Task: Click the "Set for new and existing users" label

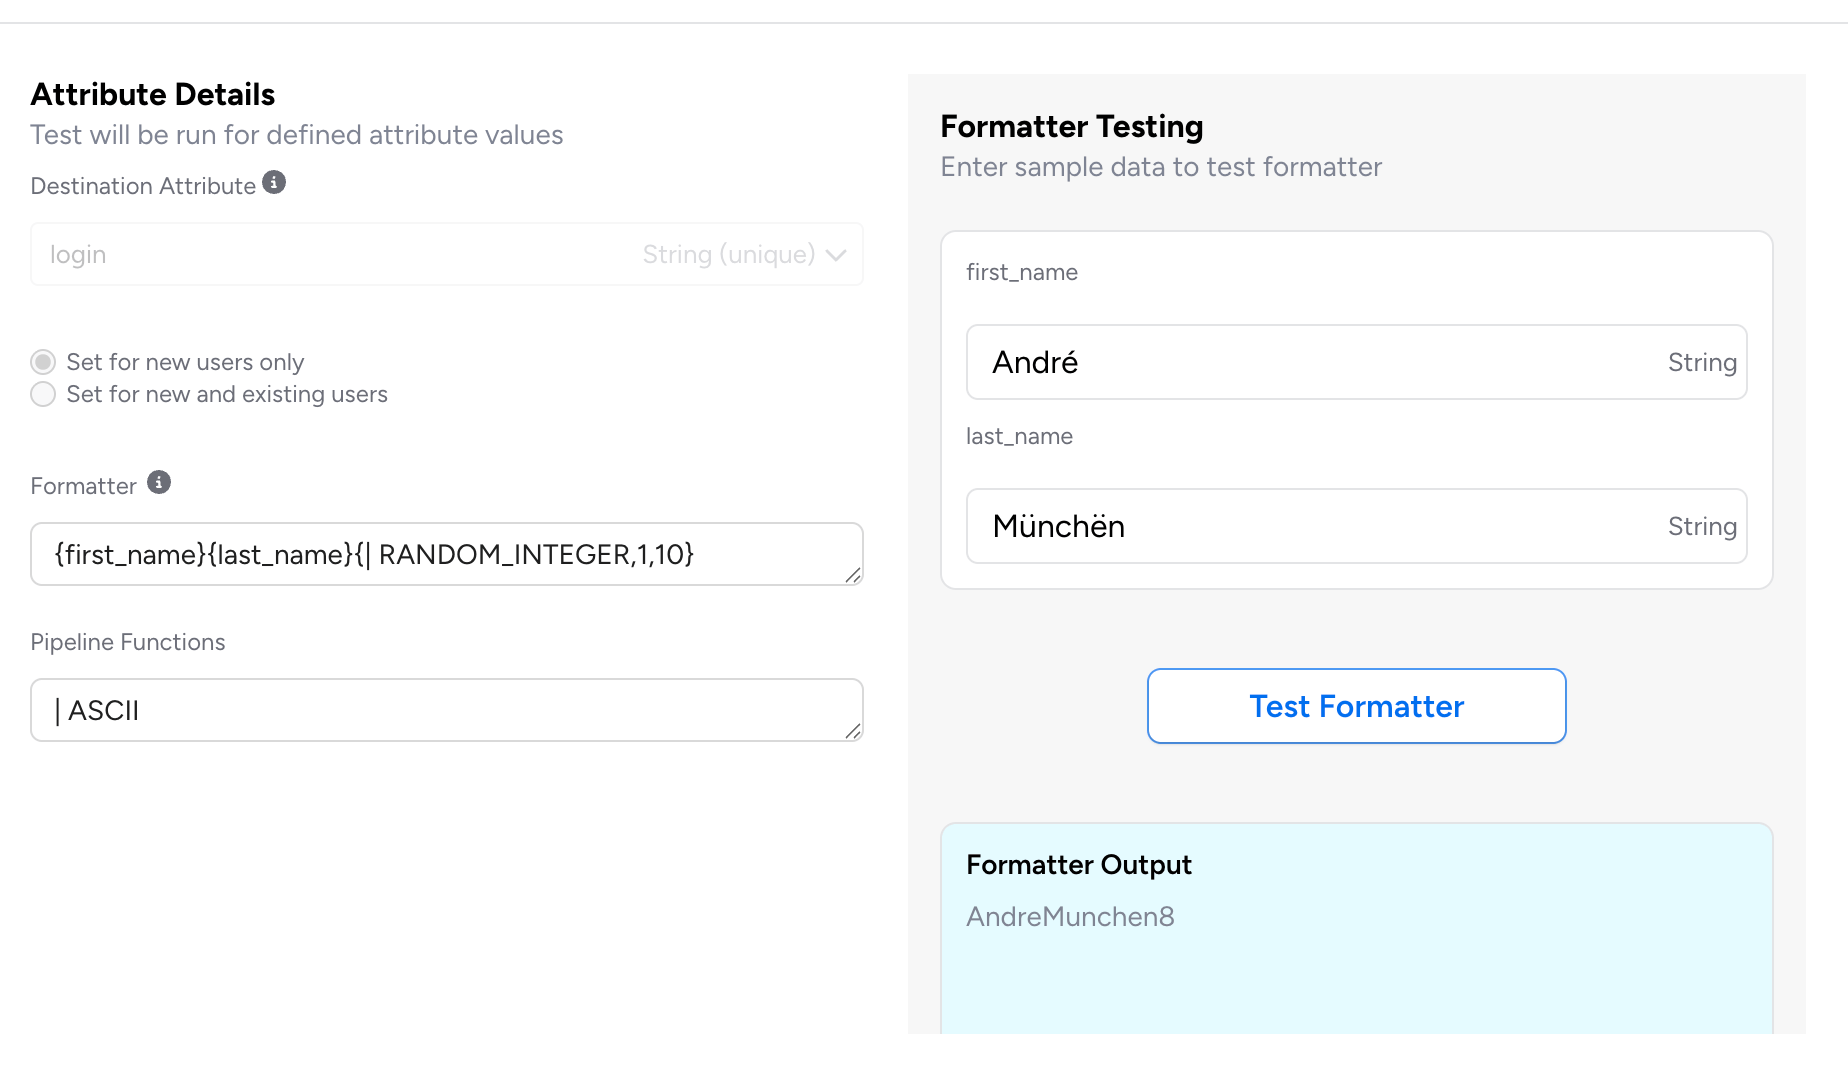Action: tap(227, 394)
